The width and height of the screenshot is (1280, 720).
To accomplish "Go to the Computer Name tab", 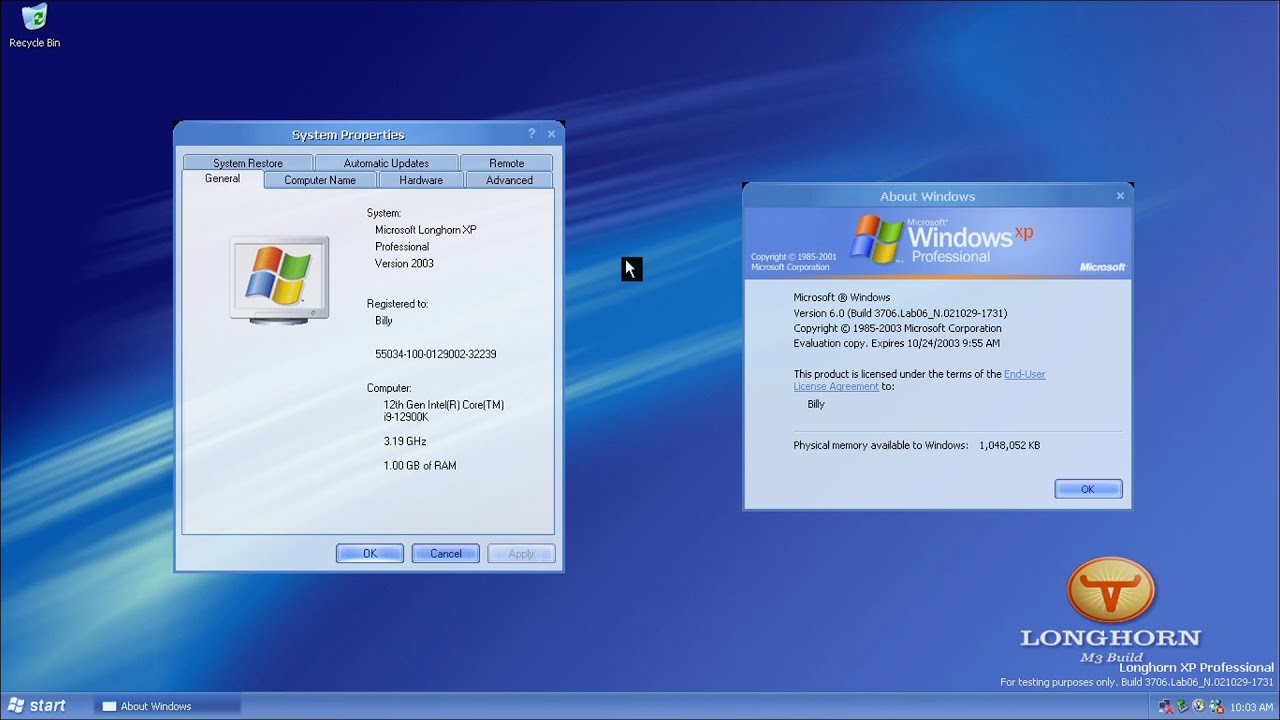I will pos(320,180).
